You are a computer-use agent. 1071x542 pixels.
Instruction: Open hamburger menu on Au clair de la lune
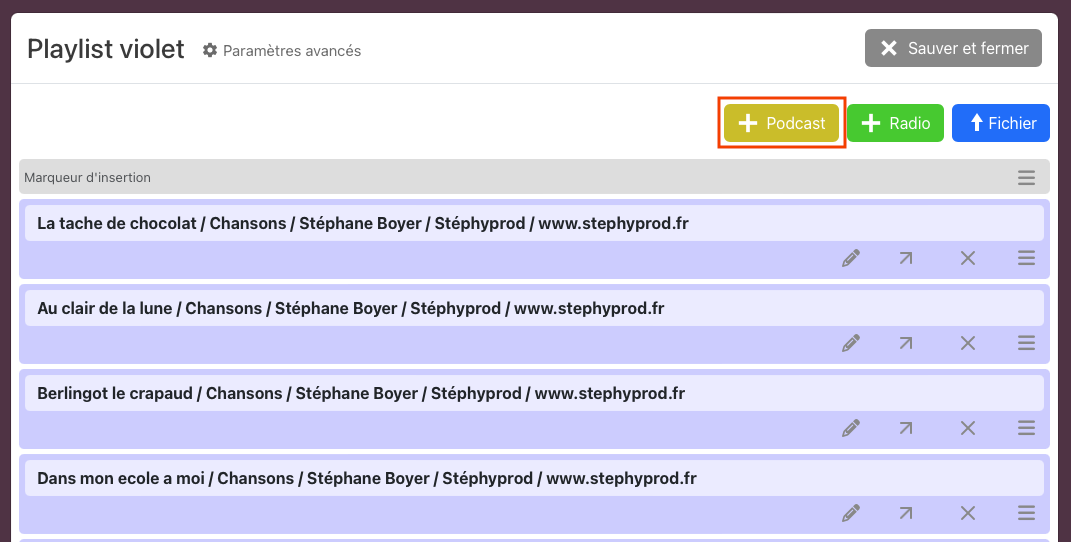coord(1026,343)
